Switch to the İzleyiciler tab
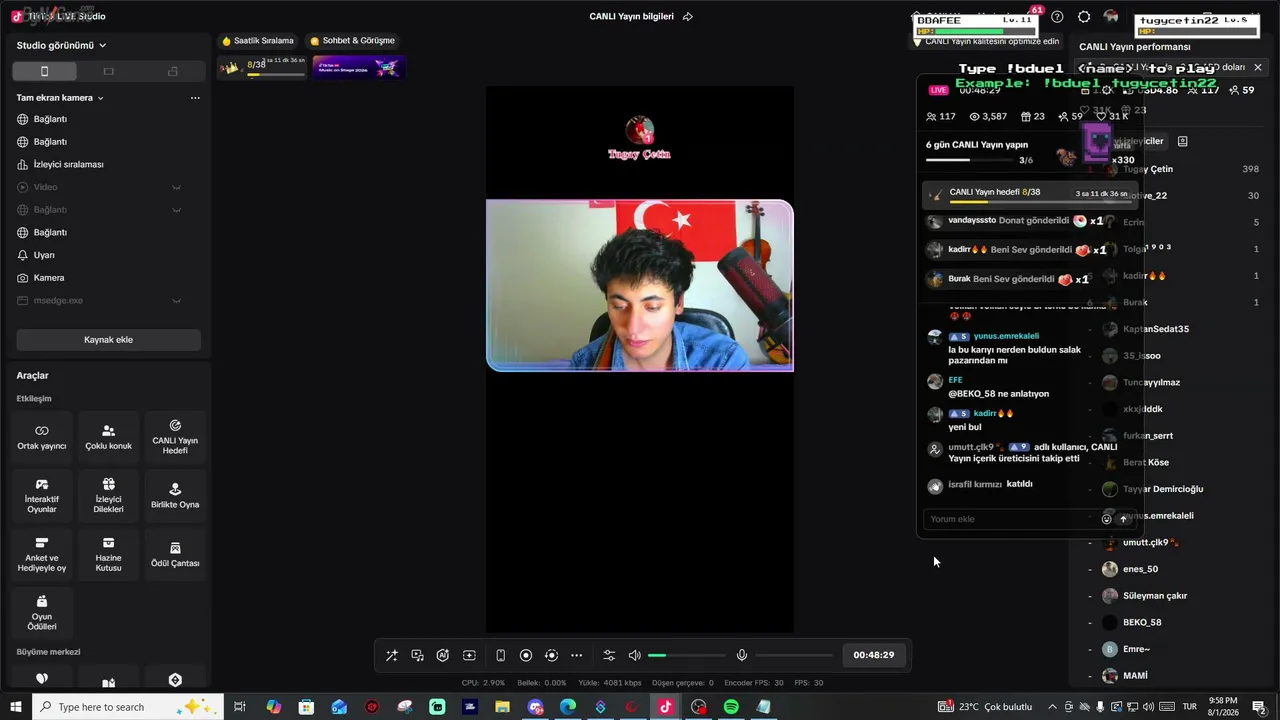 [1140, 141]
